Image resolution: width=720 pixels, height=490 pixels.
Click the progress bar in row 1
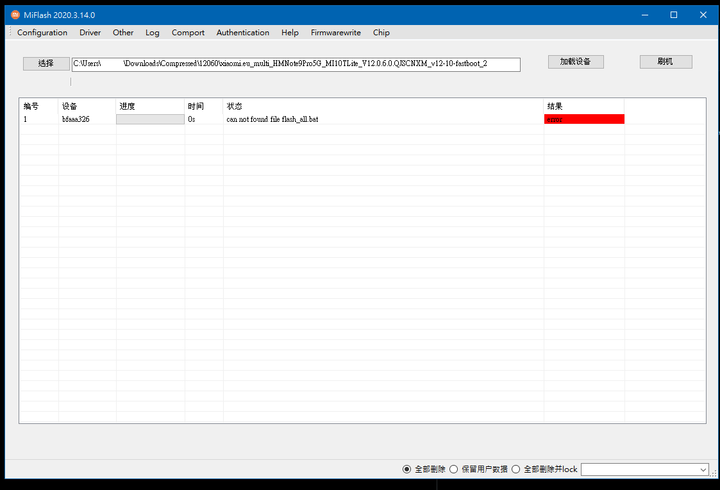(150, 119)
